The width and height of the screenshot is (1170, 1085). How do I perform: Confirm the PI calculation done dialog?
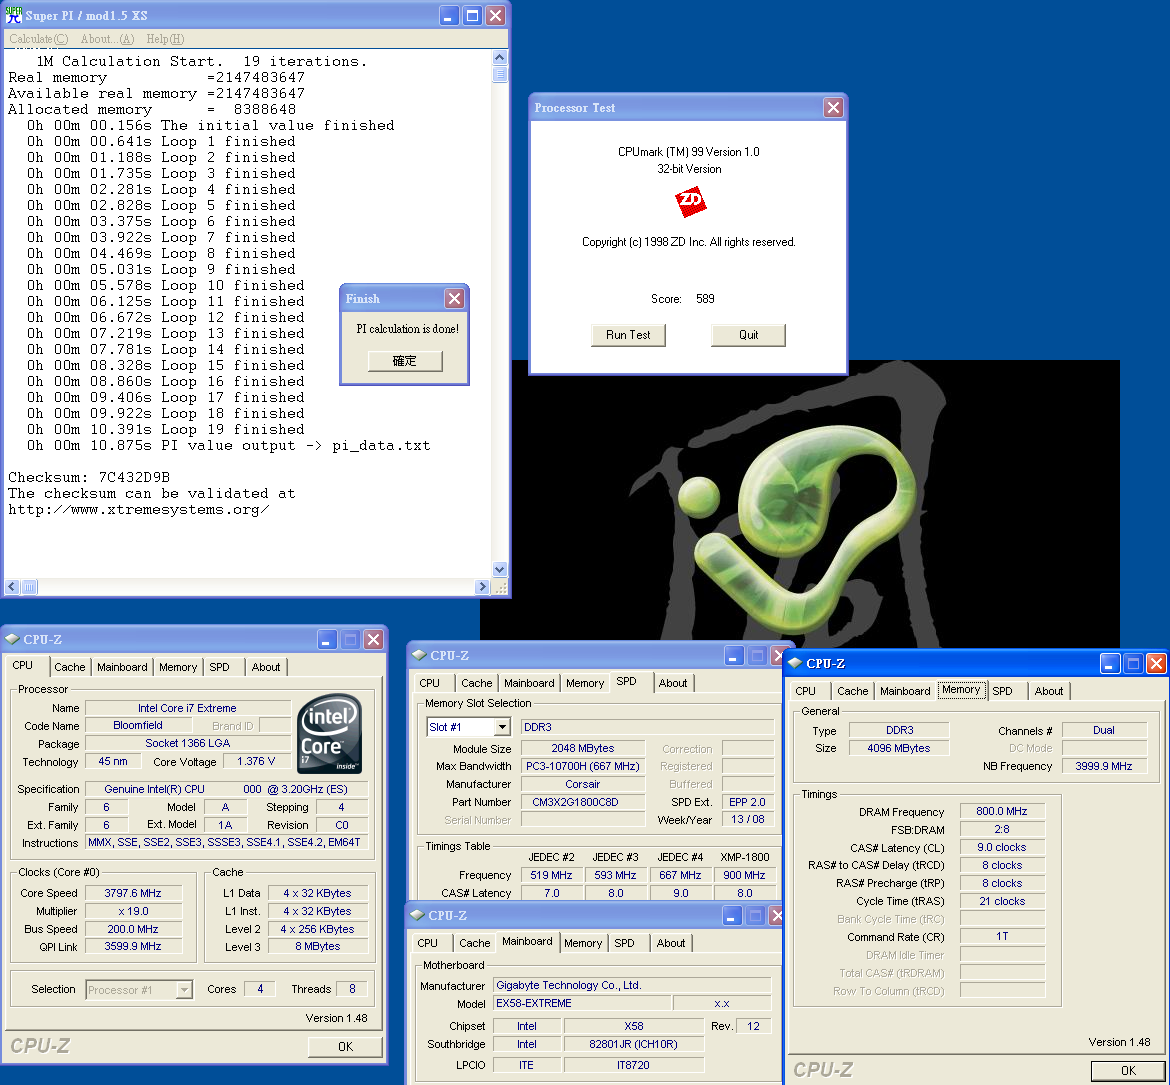tap(405, 361)
